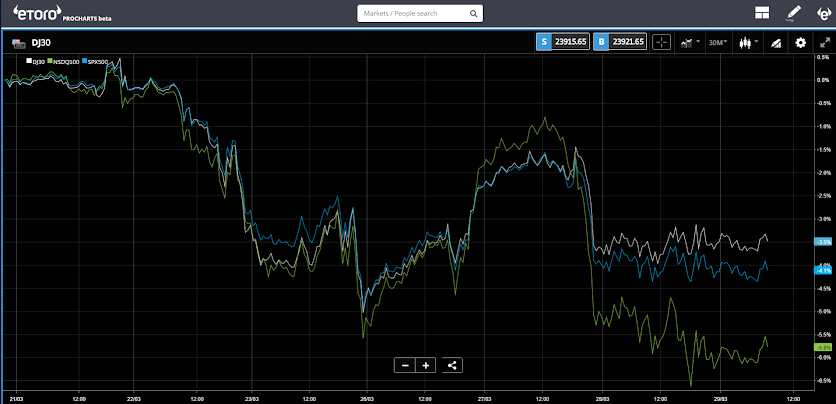Click the B buy button at 23921.65
This screenshot has width=836, height=404.
(620, 42)
